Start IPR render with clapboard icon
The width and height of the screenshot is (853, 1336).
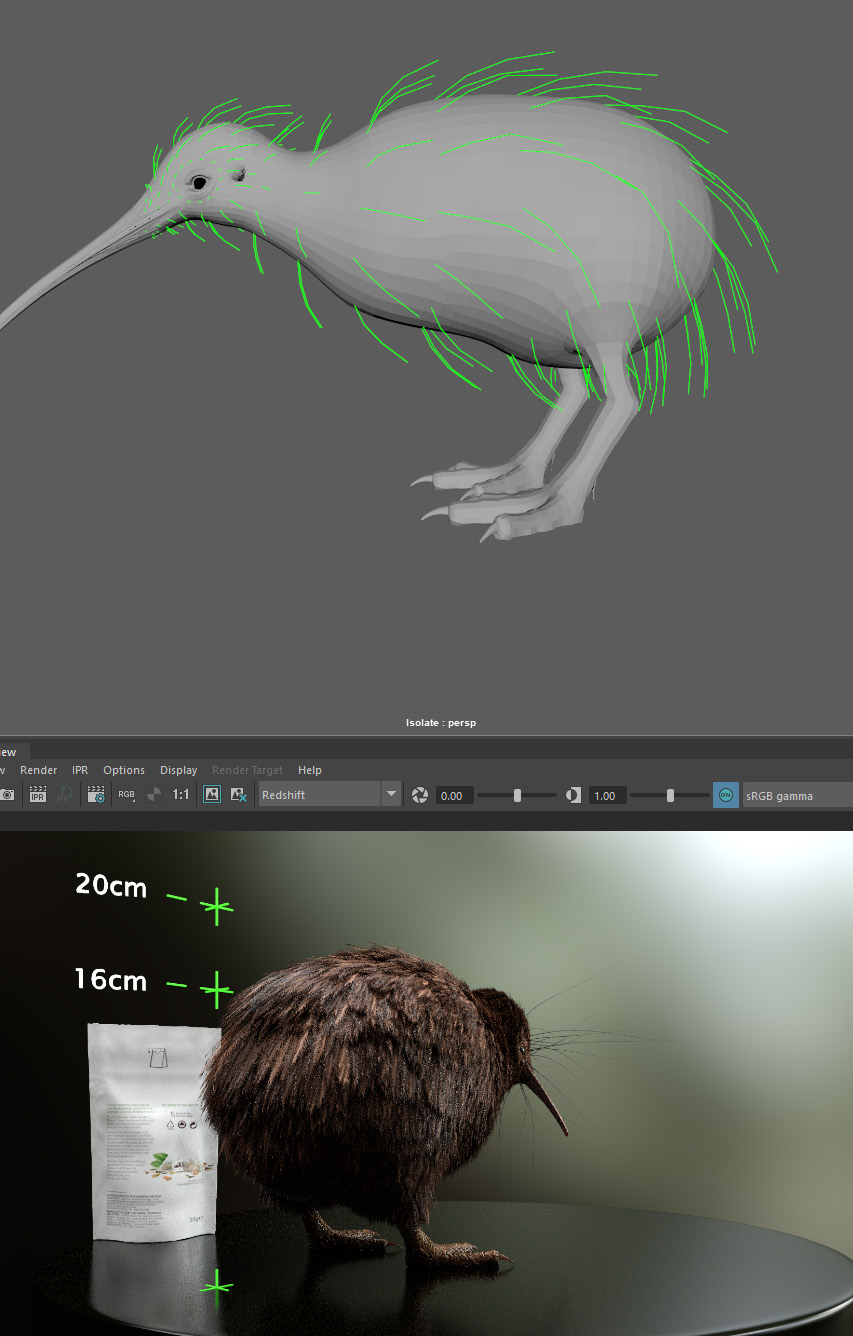coord(37,795)
